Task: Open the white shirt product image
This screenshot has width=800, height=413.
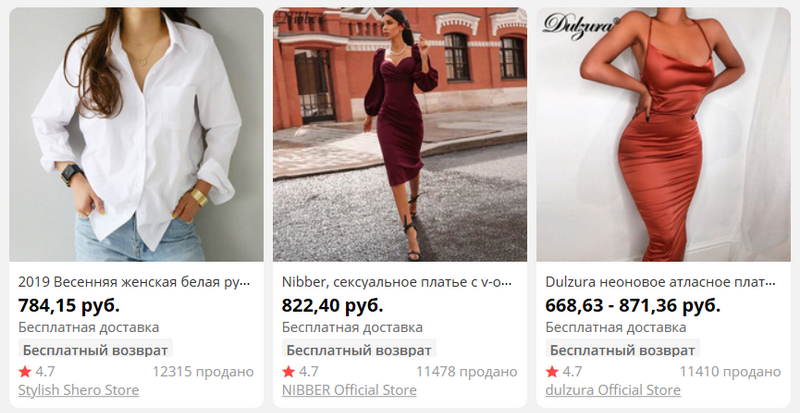Action: [x=136, y=134]
